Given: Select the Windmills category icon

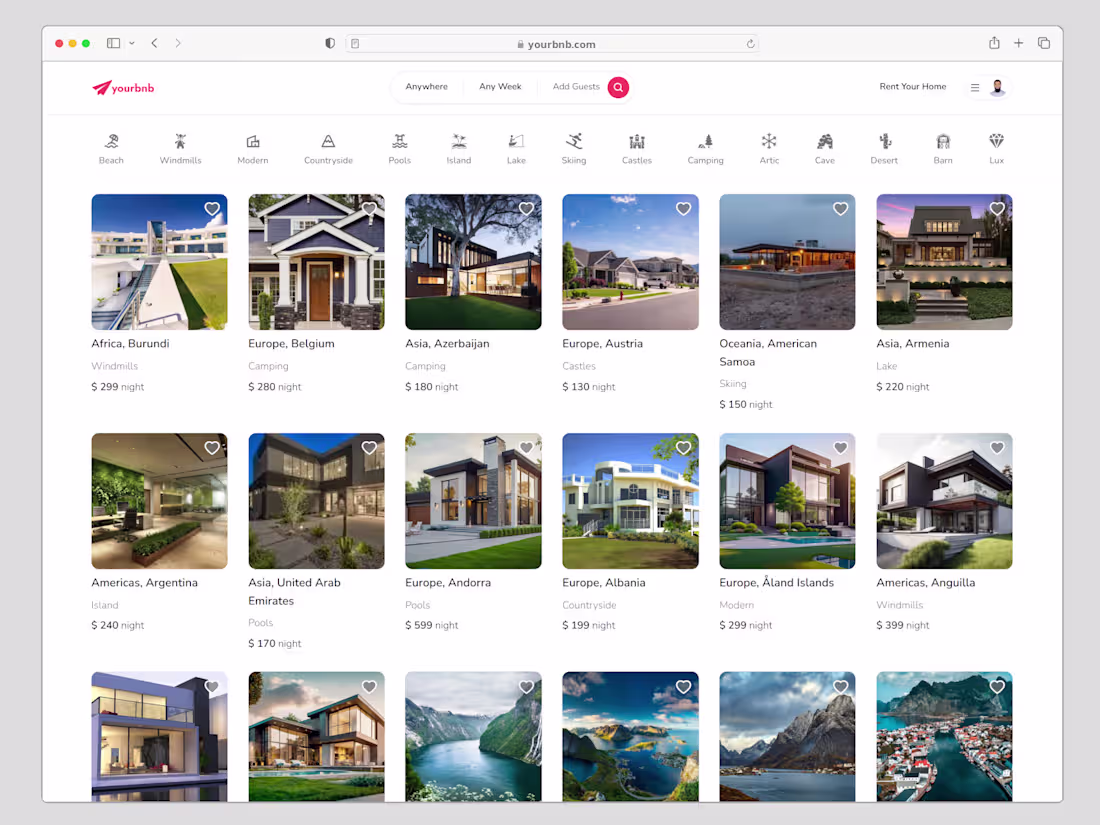Looking at the screenshot, I should coord(180,147).
